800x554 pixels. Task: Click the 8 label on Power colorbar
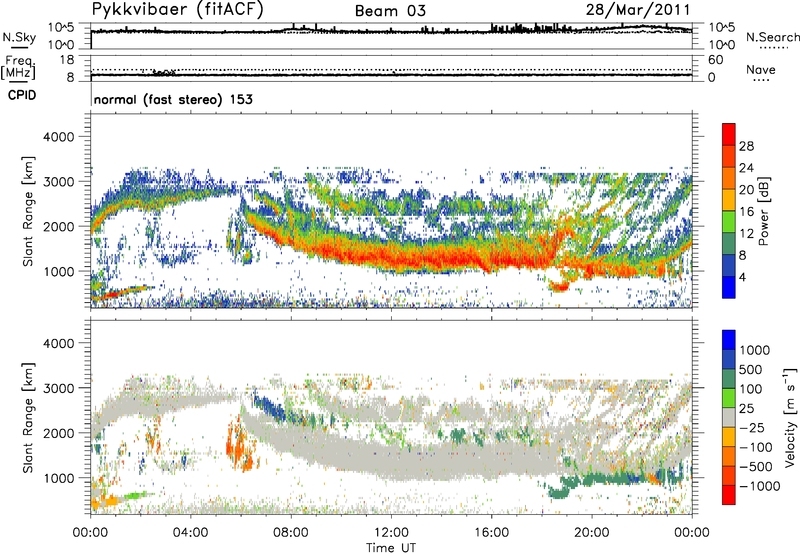742,255
